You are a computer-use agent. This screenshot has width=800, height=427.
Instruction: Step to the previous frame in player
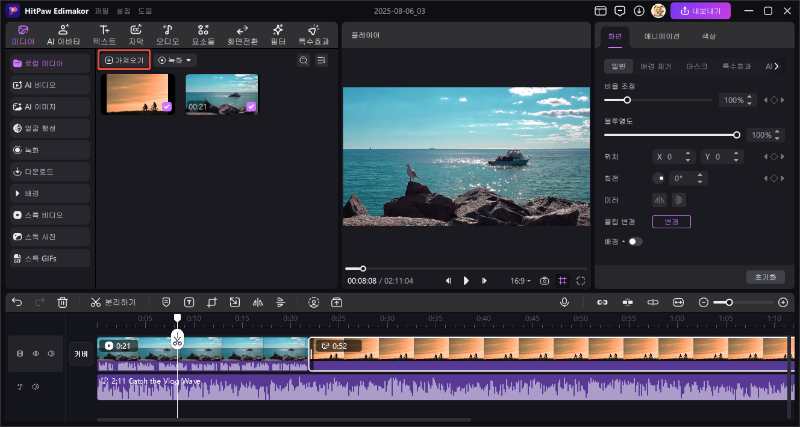point(448,281)
